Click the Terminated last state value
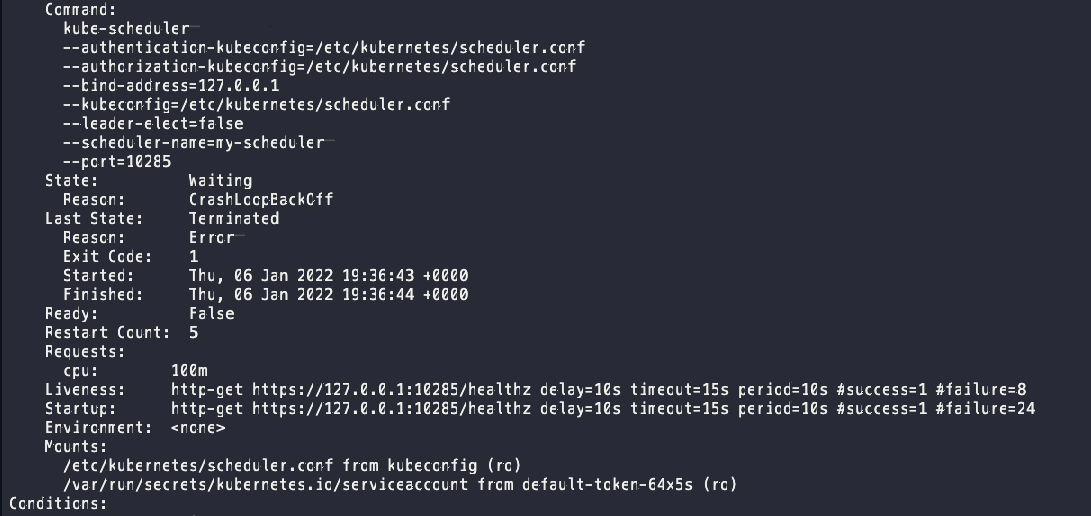This screenshot has height=516, width=1091. tap(234, 218)
